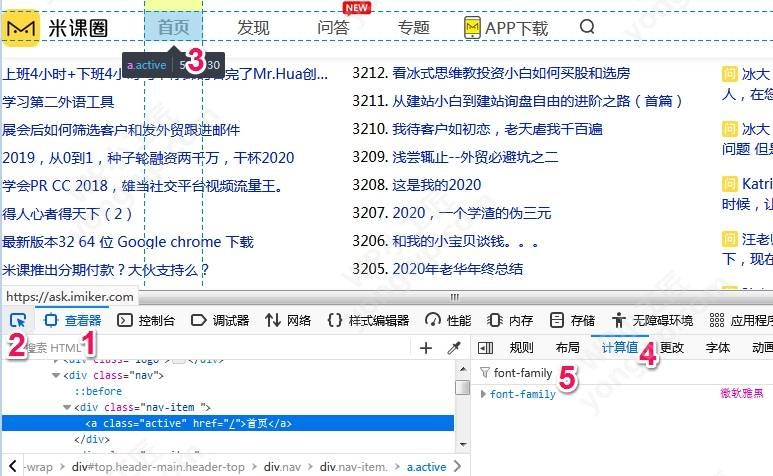Open the 网络 network tab
The height and width of the screenshot is (476, 773).
click(x=288, y=321)
